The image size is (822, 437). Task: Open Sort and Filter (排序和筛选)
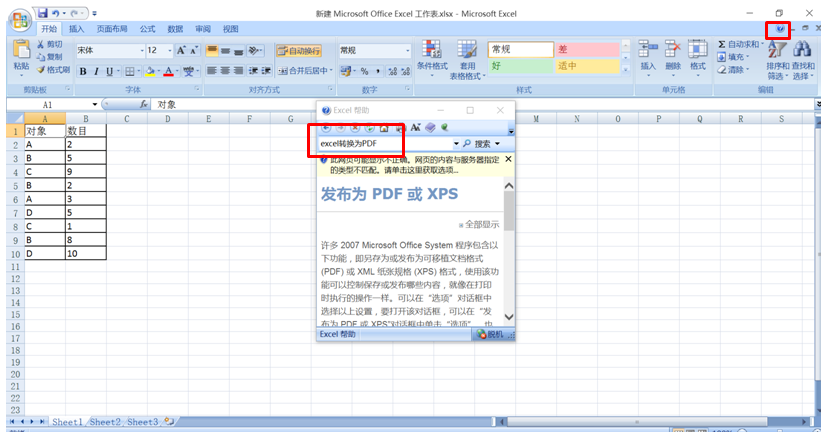[x=777, y=60]
